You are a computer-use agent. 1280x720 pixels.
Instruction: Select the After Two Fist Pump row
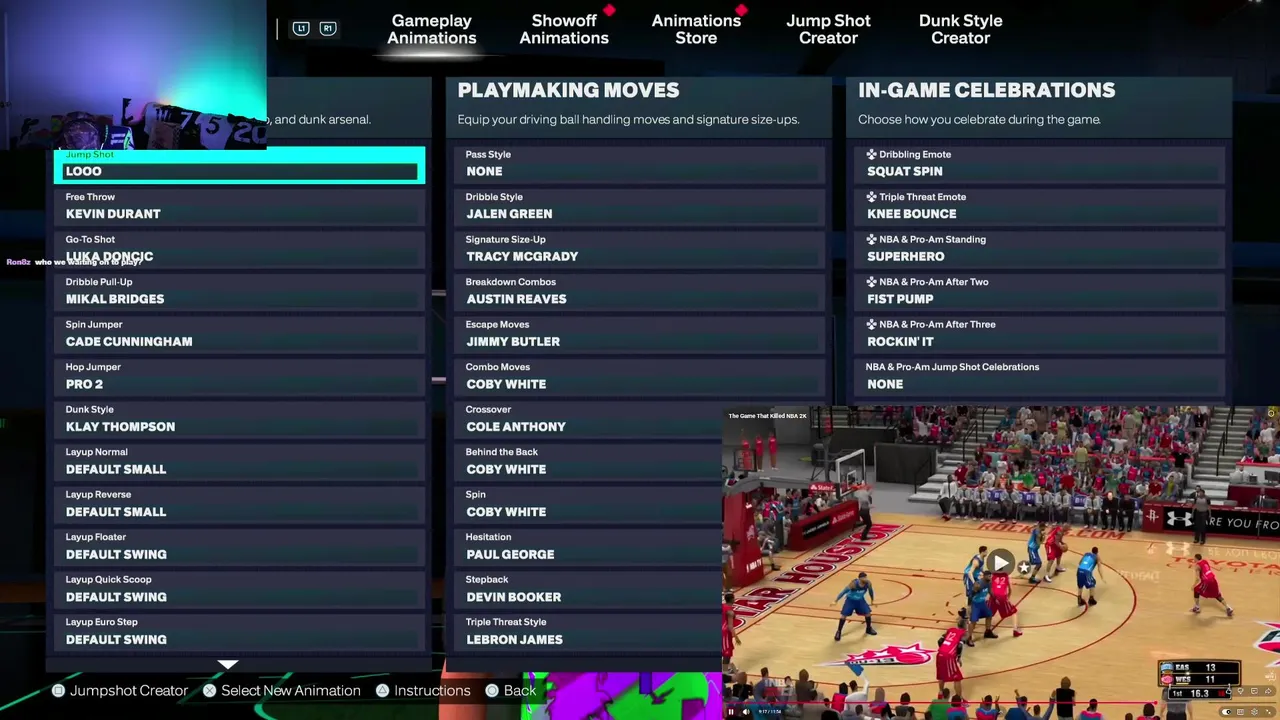[1040, 291]
